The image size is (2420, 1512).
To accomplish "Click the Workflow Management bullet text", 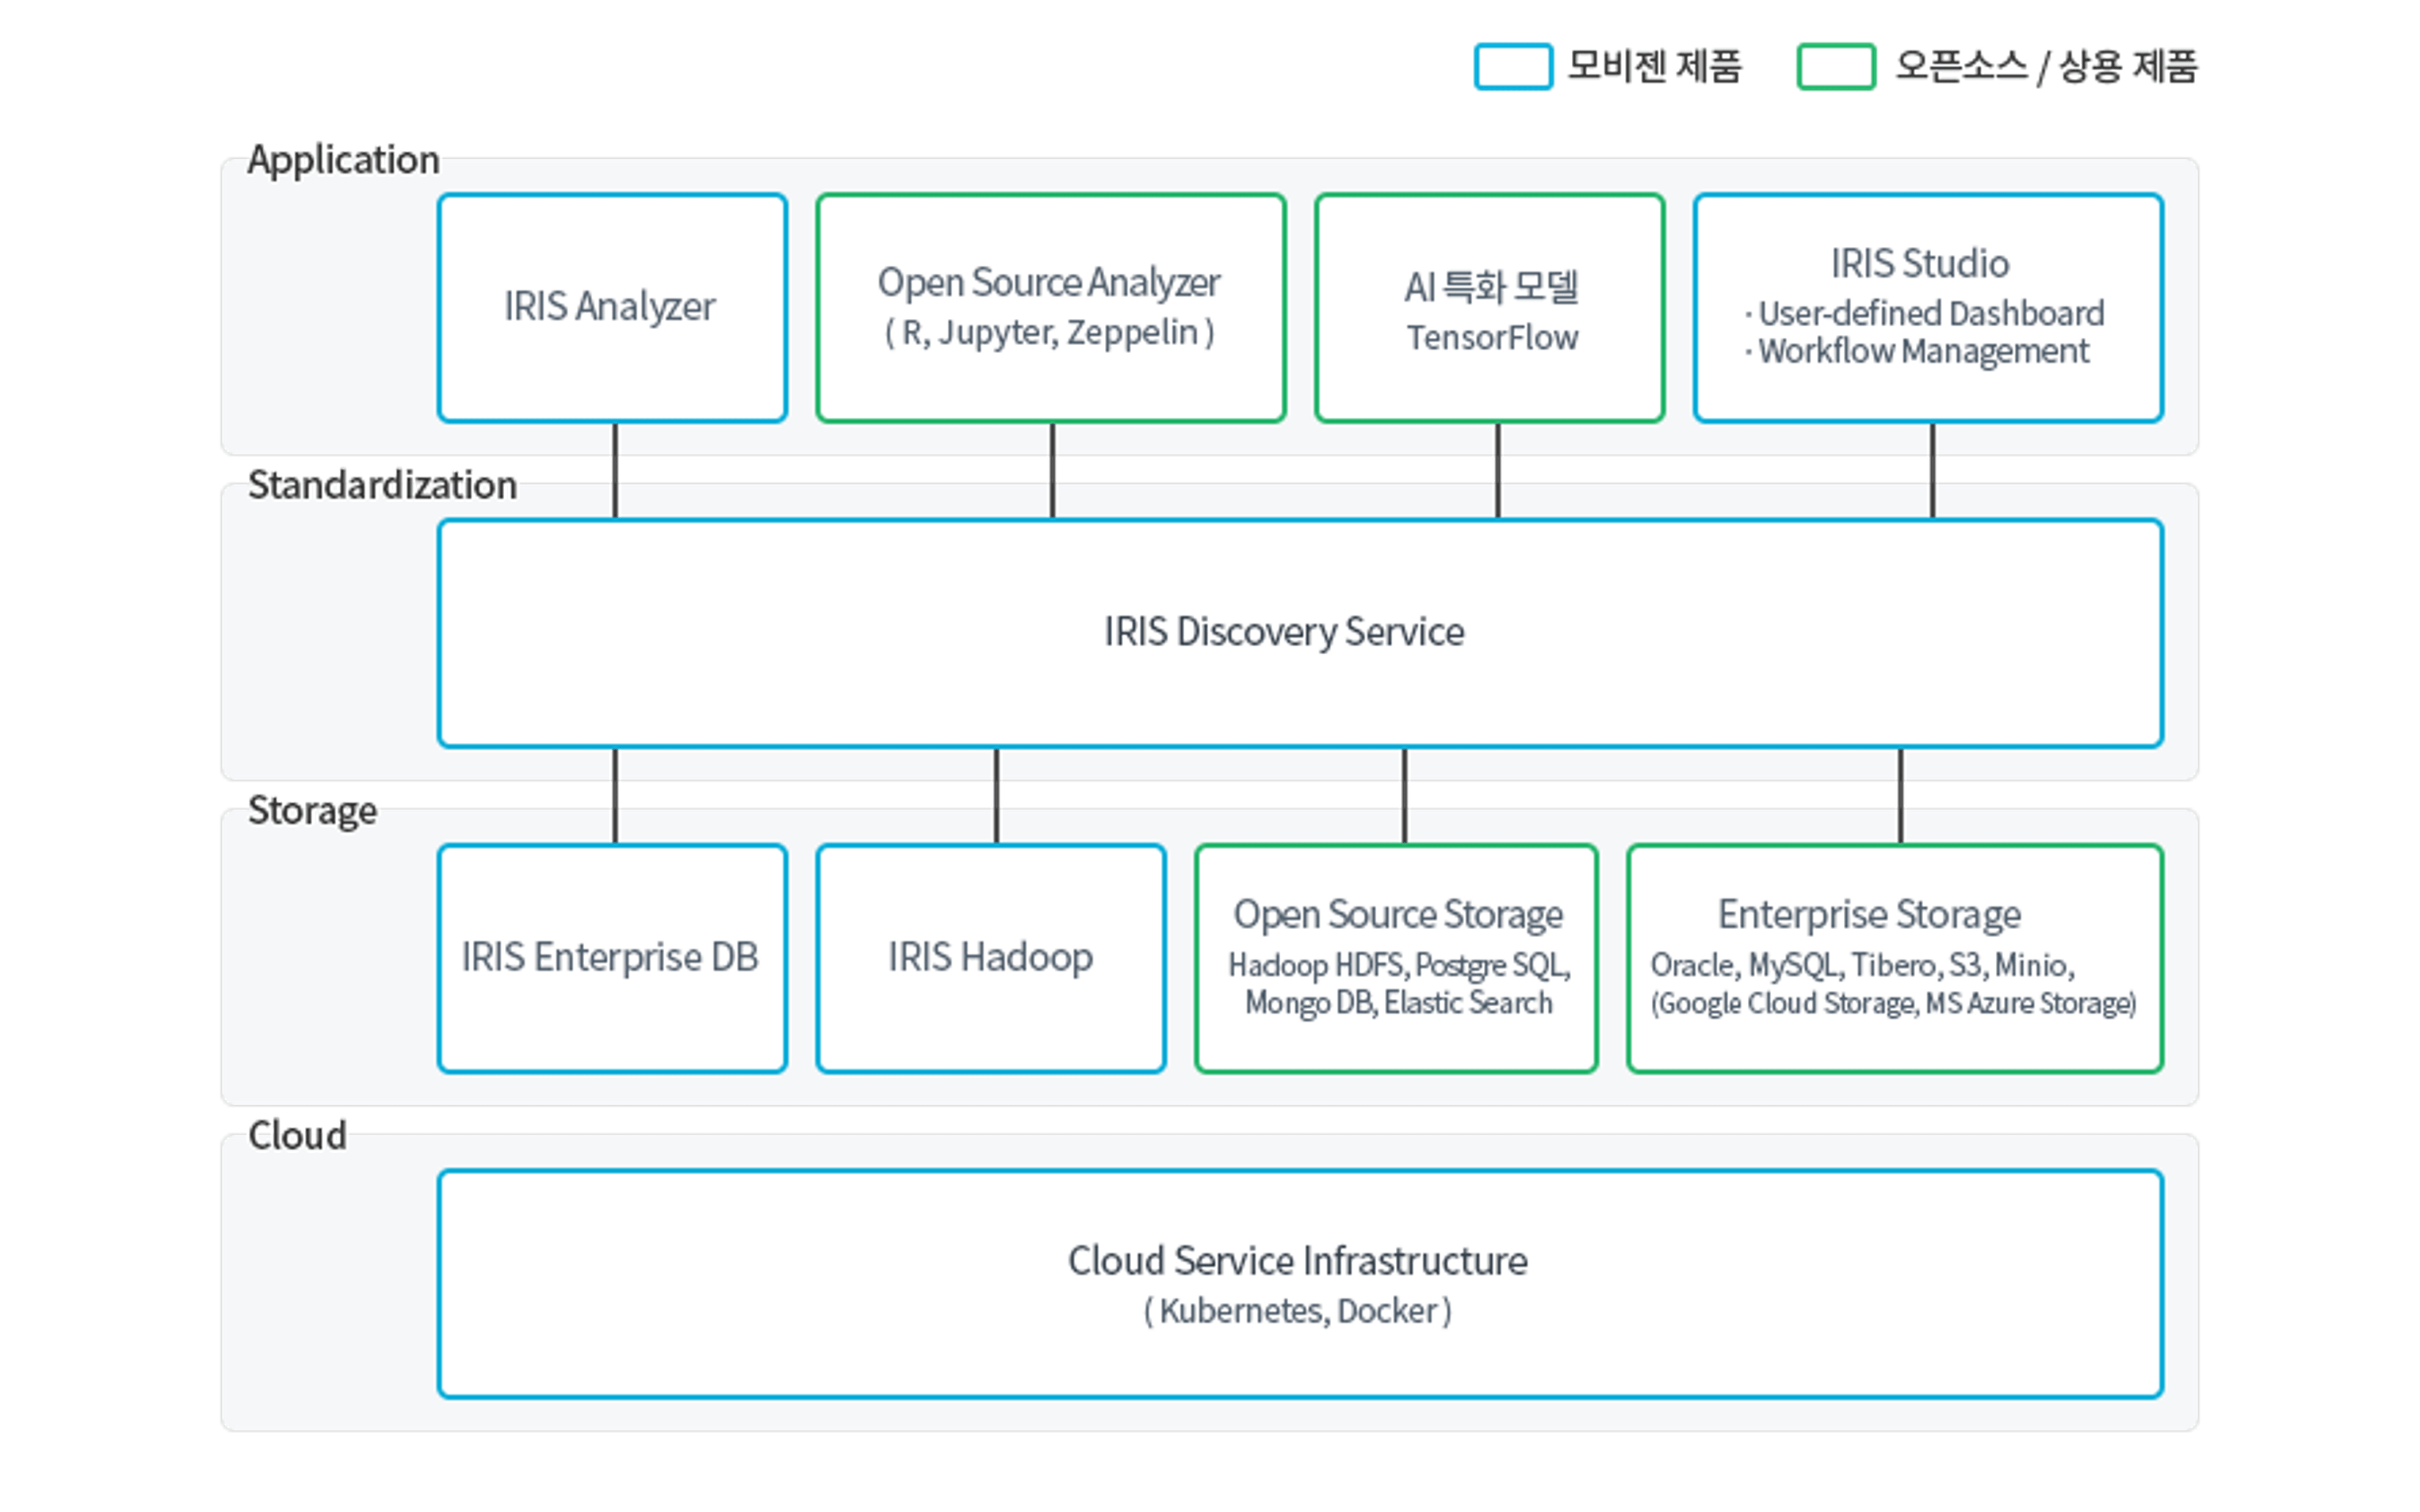I will 1922,352.
